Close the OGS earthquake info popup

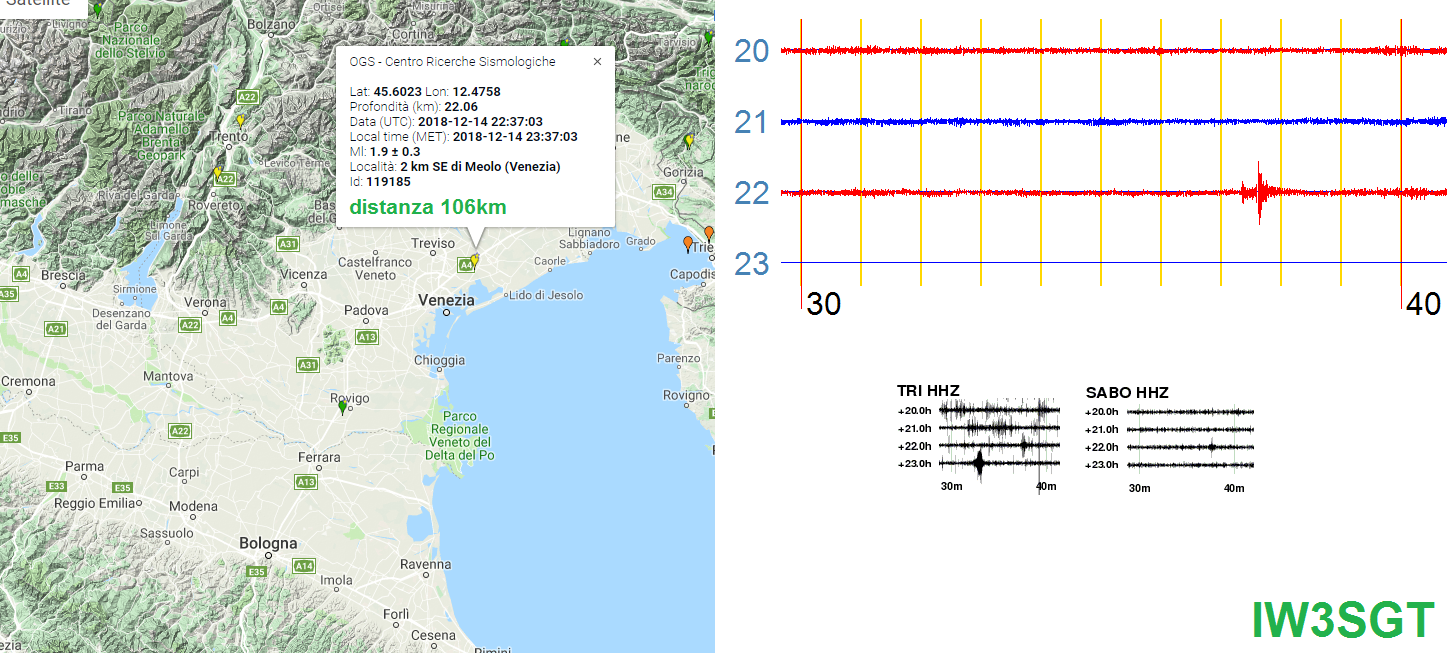(x=597, y=61)
